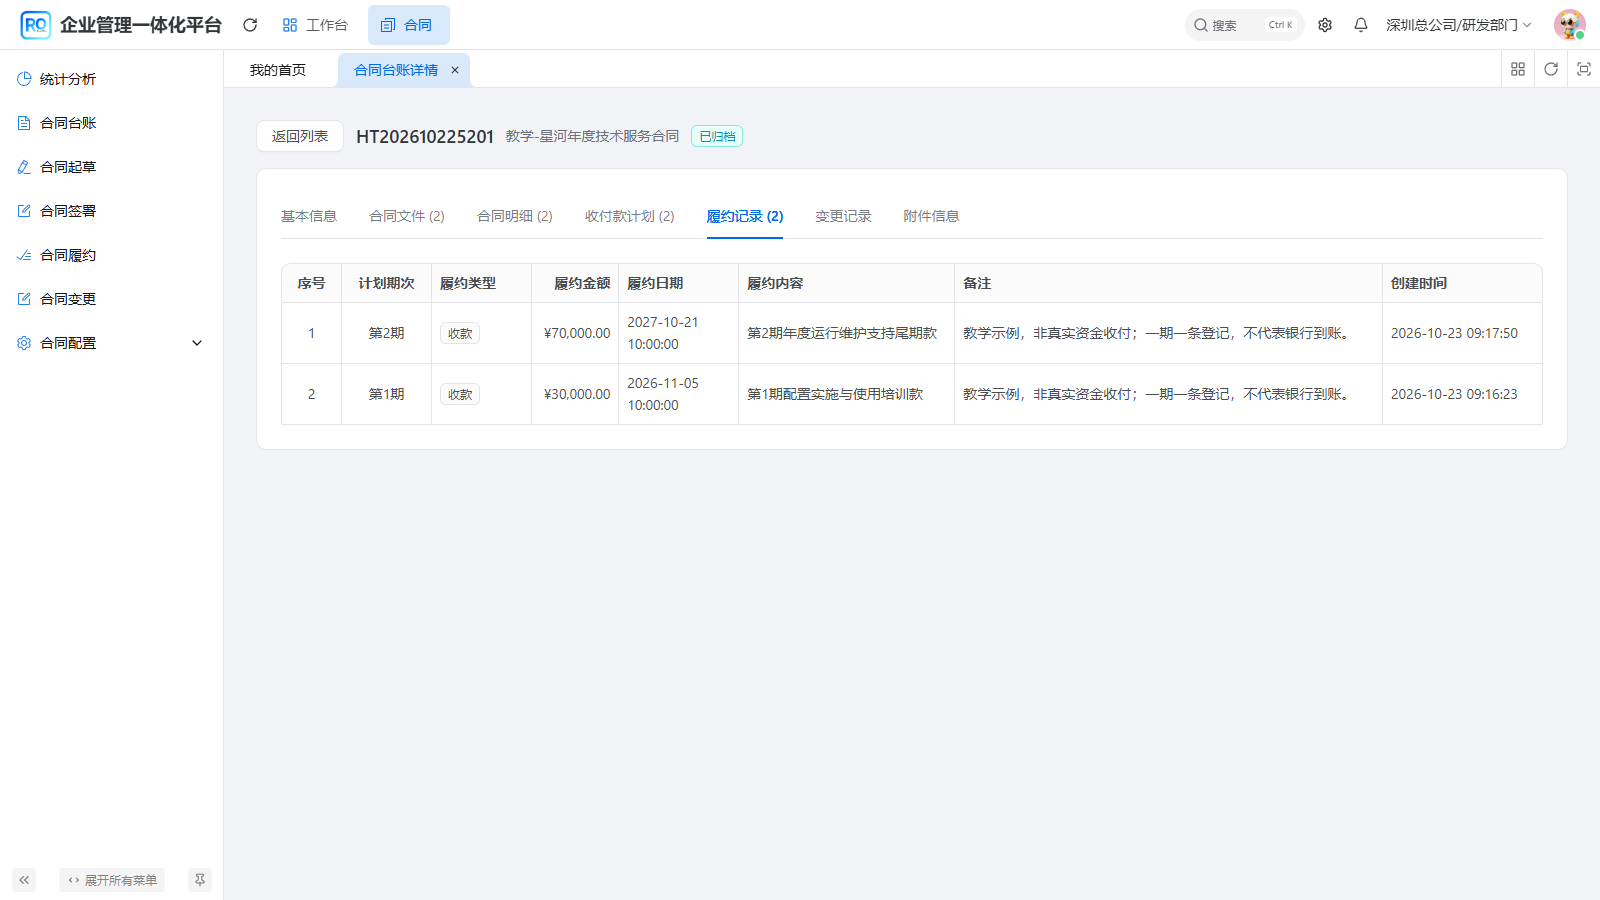Open the settings gear icon
Screen dimensions: 1600x900
coord(1325,25)
